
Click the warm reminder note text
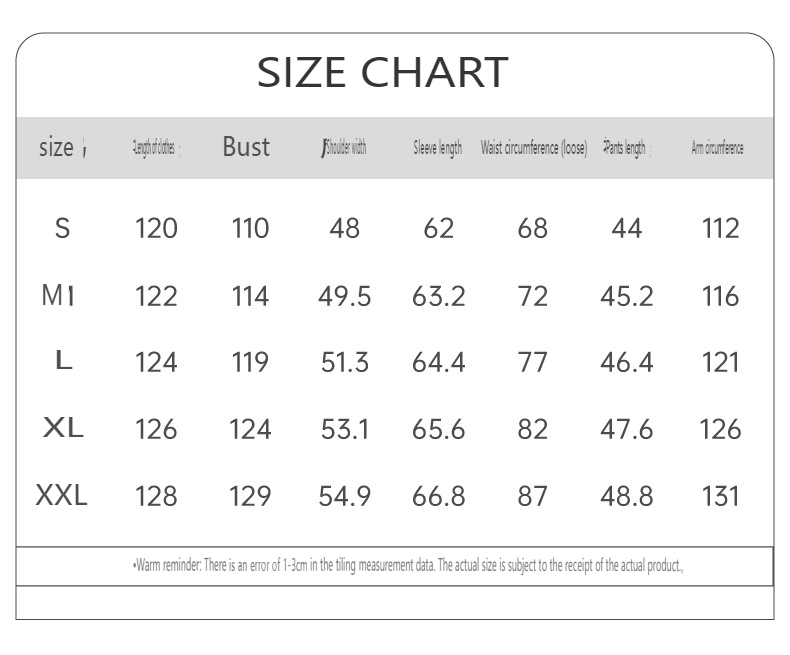coord(408,565)
